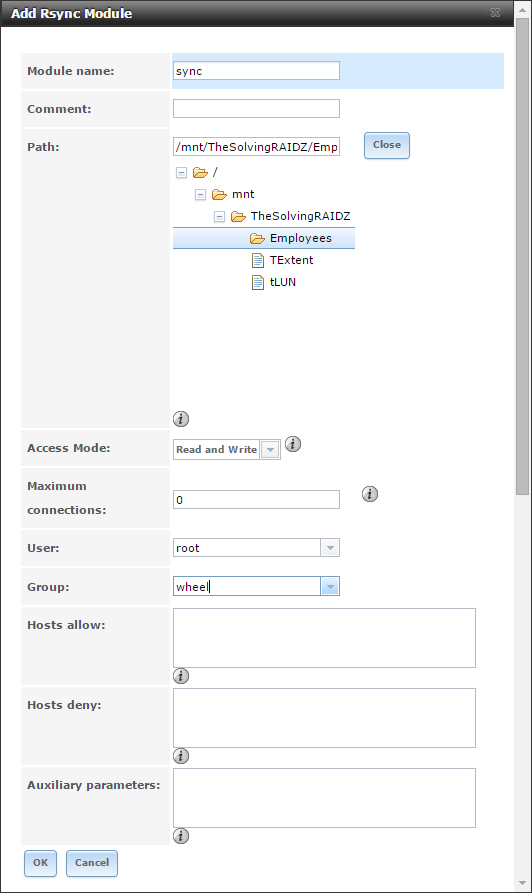Click the info icon under Hosts deny
Image resolution: width=532 pixels, height=893 pixels.
coord(181,756)
